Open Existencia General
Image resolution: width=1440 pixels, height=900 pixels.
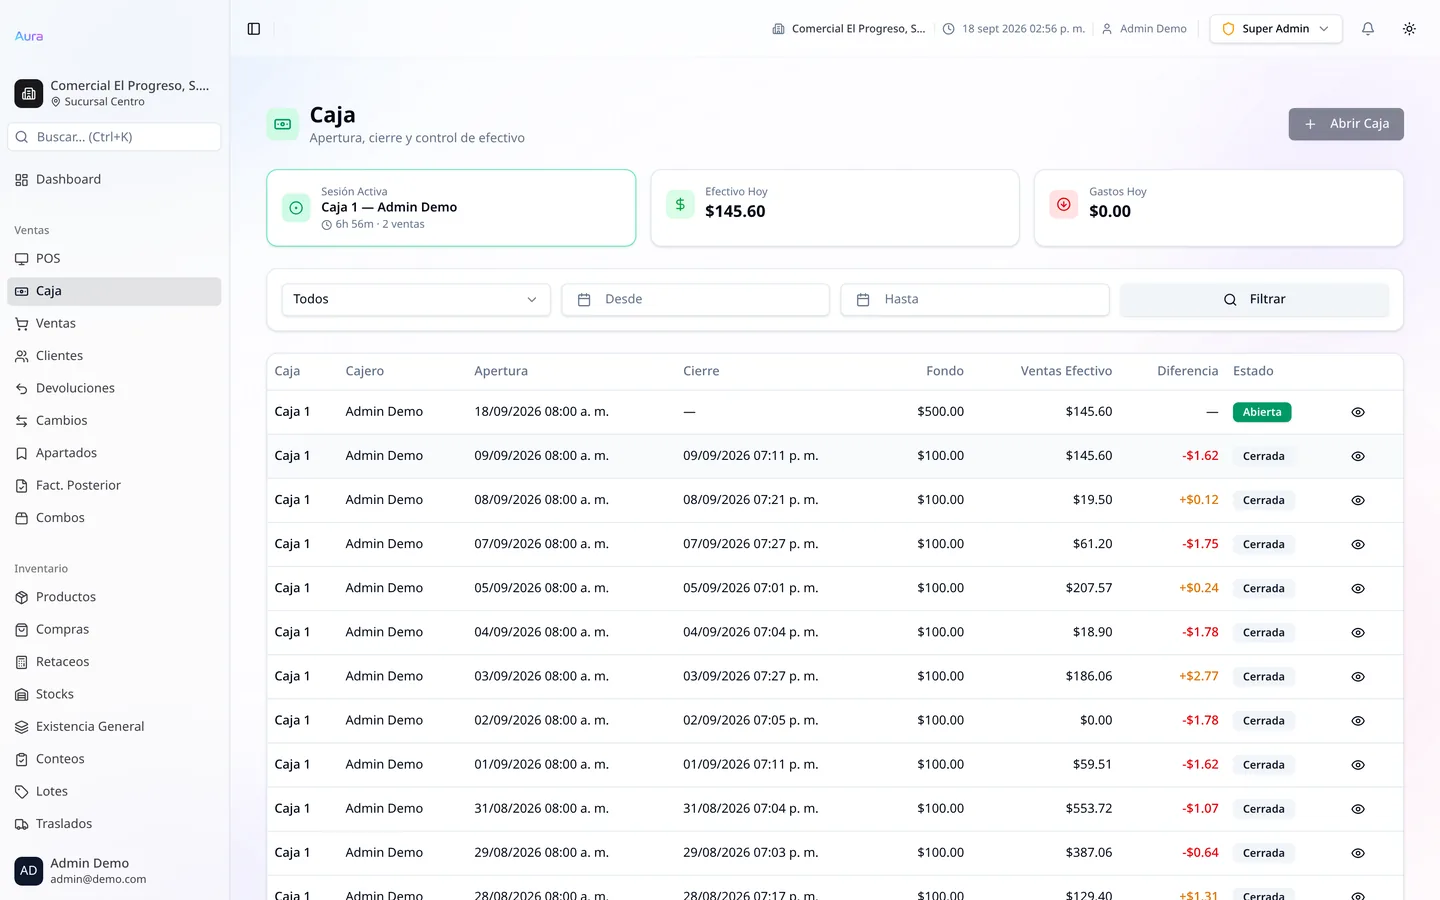[x=114, y=727]
